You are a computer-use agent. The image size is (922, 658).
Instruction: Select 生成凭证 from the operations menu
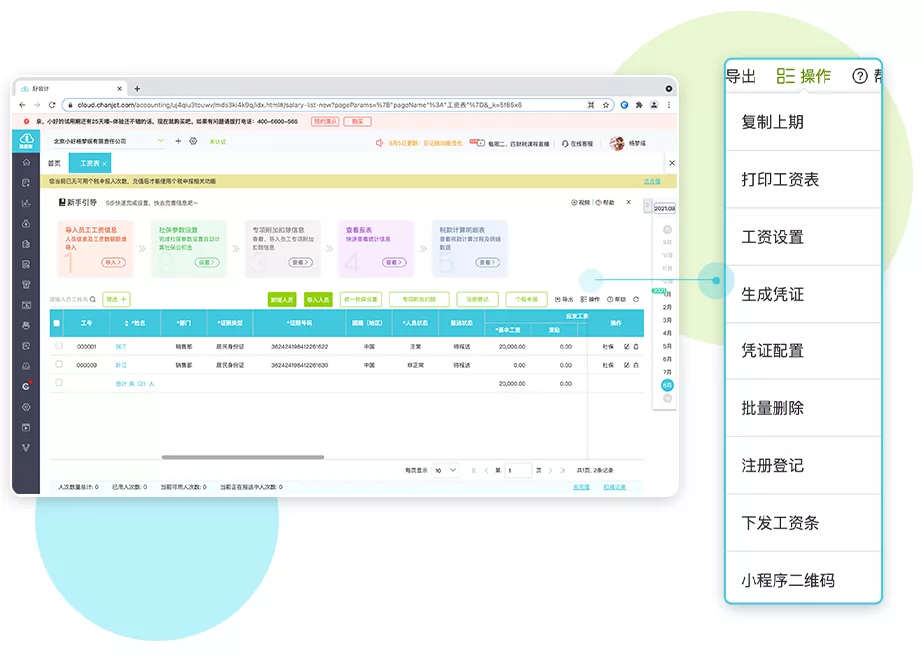click(x=773, y=295)
